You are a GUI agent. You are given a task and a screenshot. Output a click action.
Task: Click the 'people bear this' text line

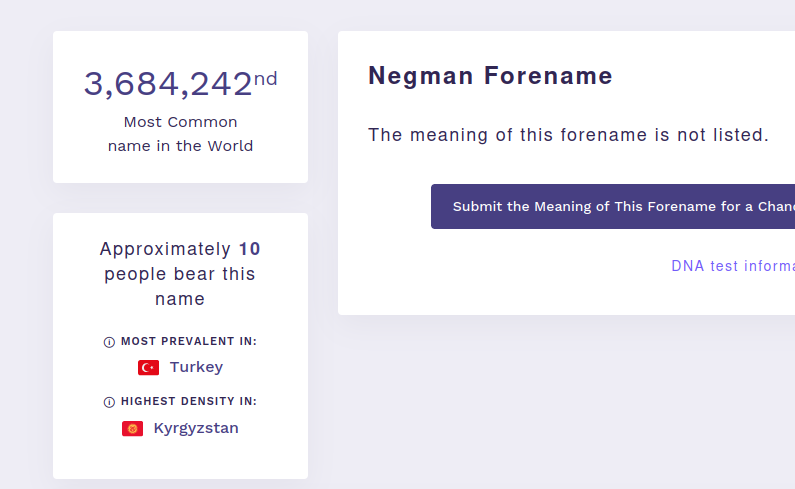pos(180,274)
